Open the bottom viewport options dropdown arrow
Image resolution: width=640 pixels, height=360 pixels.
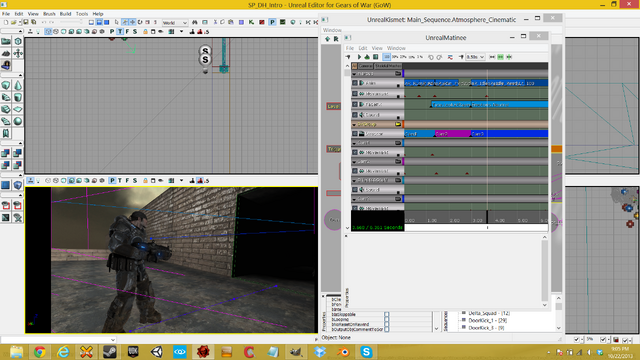point(181,180)
